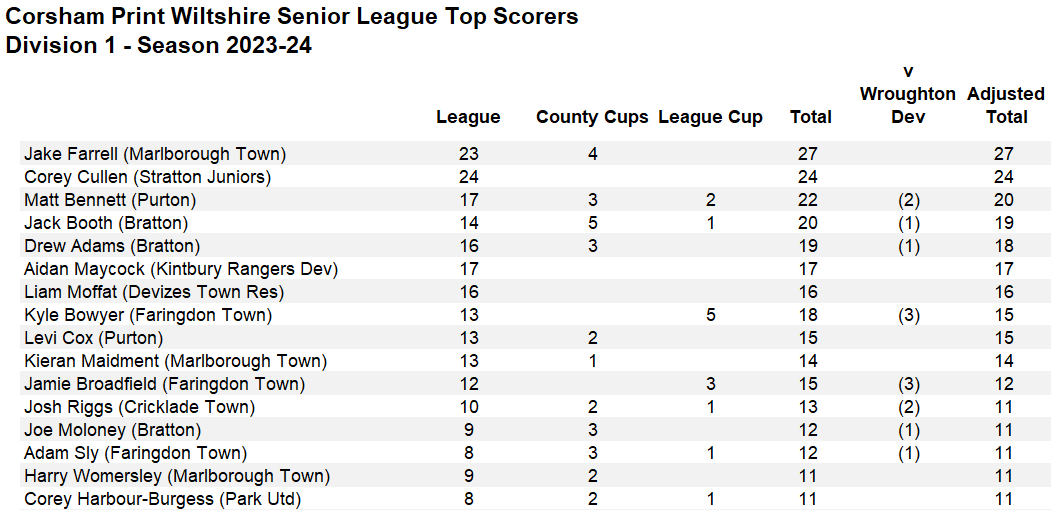Select the County Cups column header
This screenshot has width=1051, height=510.
(x=592, y=117)
